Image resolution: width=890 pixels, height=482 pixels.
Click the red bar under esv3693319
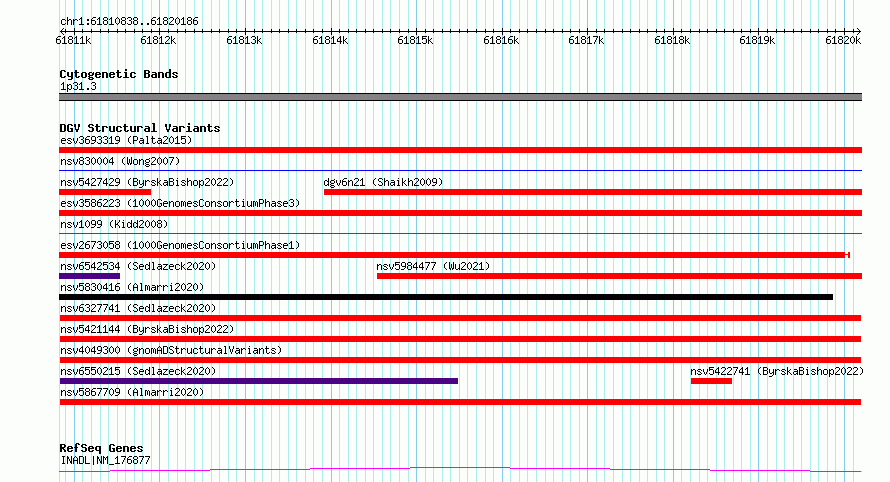pos(460,150)
